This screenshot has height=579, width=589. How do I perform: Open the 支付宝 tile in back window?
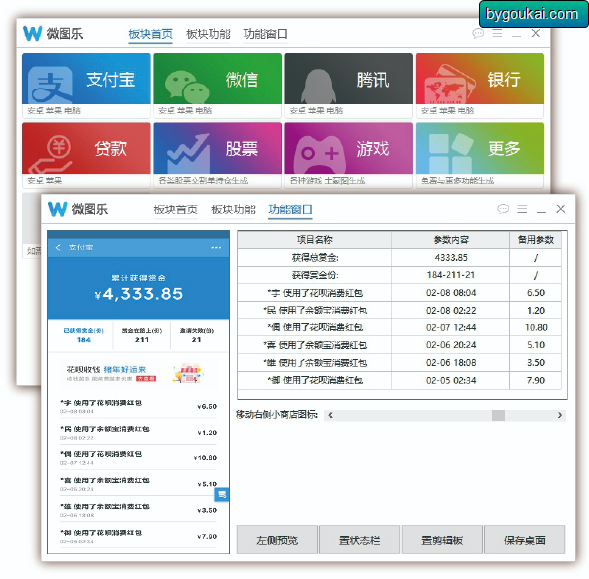tap(86, 85)
